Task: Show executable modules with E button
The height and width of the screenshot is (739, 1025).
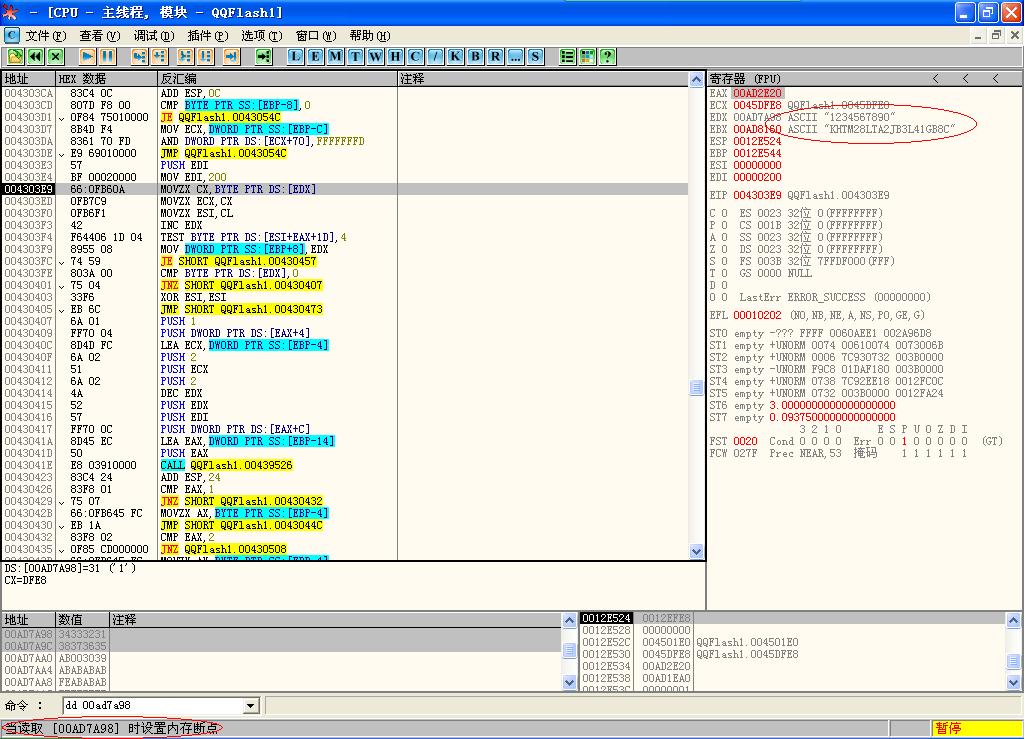Action: coord(315,57)
